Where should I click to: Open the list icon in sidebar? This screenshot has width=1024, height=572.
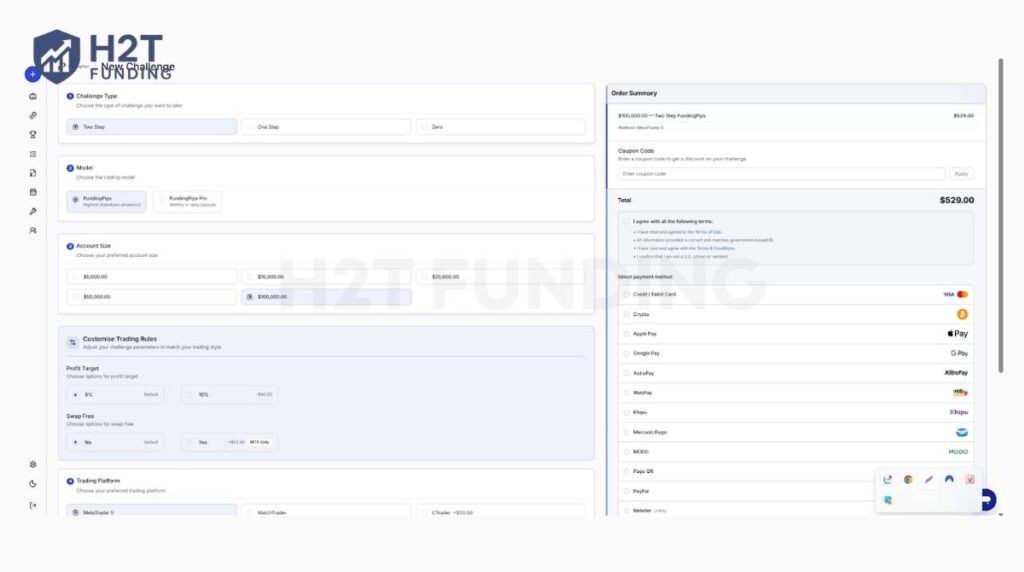click(x=33, y=154)
